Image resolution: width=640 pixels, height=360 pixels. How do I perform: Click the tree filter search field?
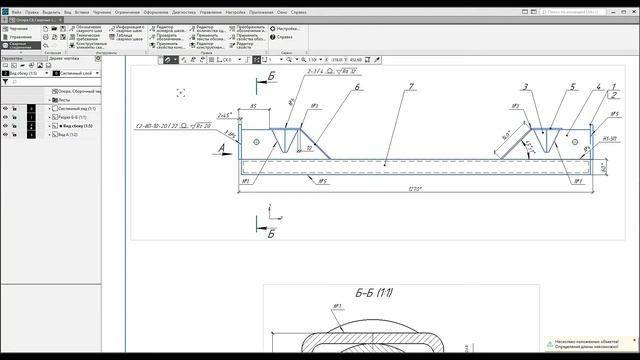point(55,82)
